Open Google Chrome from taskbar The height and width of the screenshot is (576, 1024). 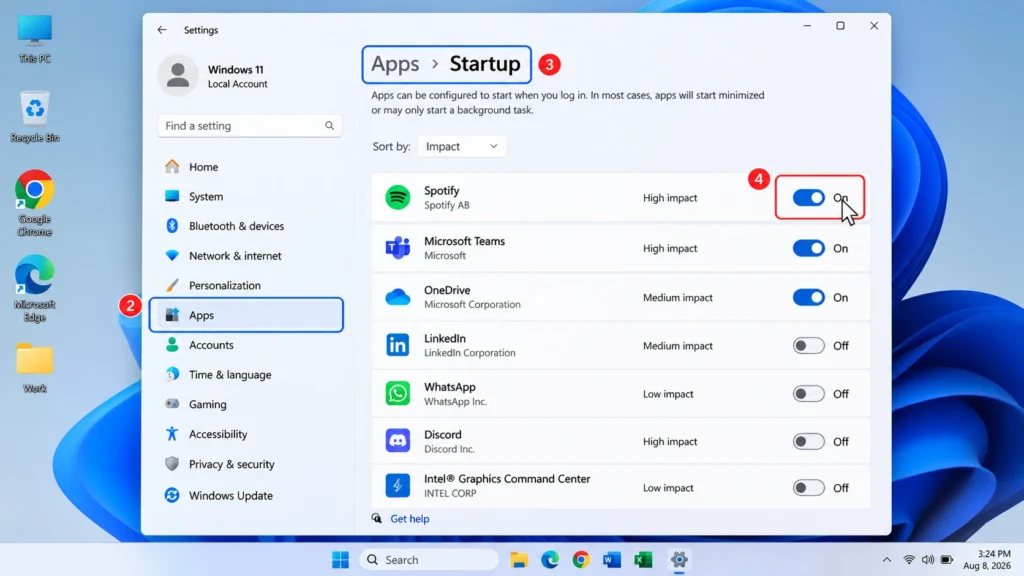point(581,560)
